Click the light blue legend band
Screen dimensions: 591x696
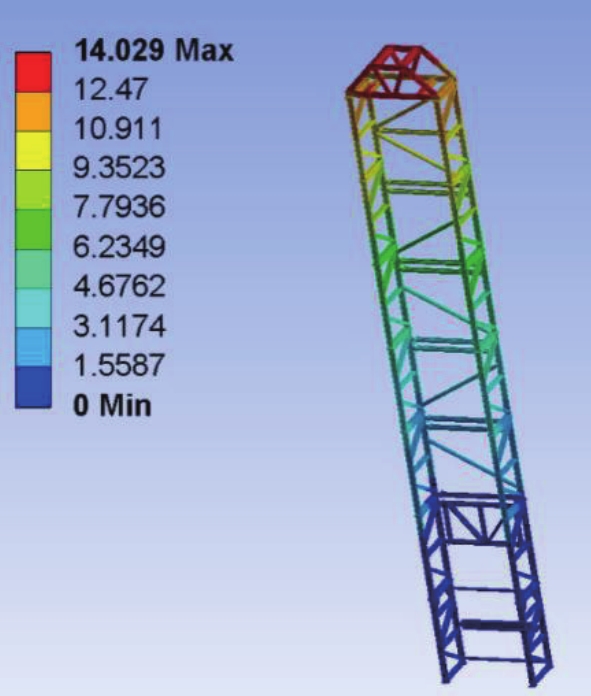33,347
